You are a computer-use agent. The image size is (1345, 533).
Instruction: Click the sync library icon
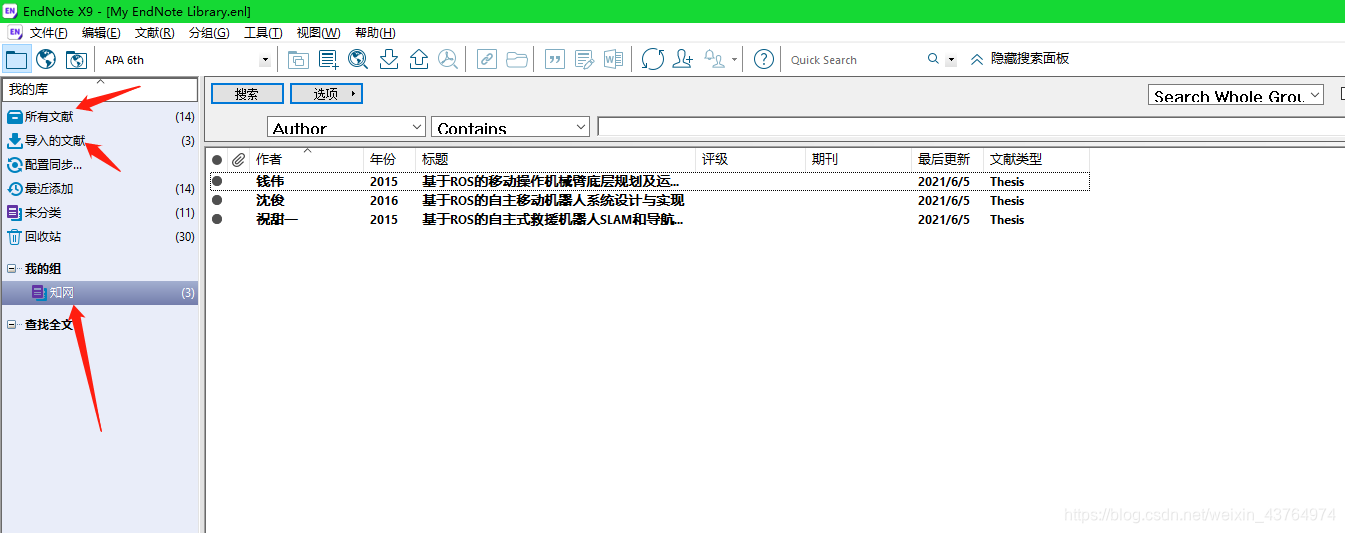[653, 59]
